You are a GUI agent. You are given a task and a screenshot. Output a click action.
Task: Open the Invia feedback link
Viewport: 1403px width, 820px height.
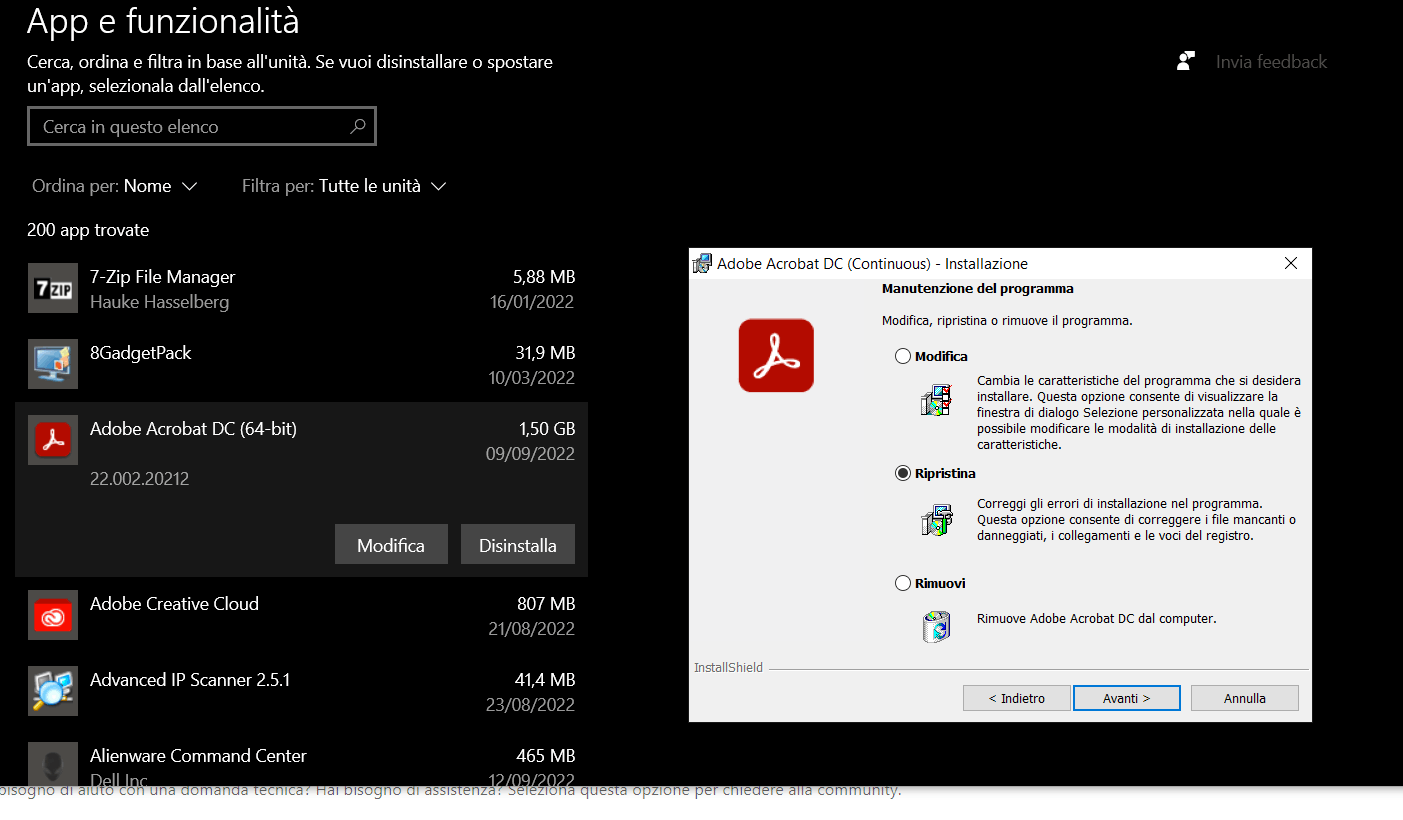[x=1271, y=62]
